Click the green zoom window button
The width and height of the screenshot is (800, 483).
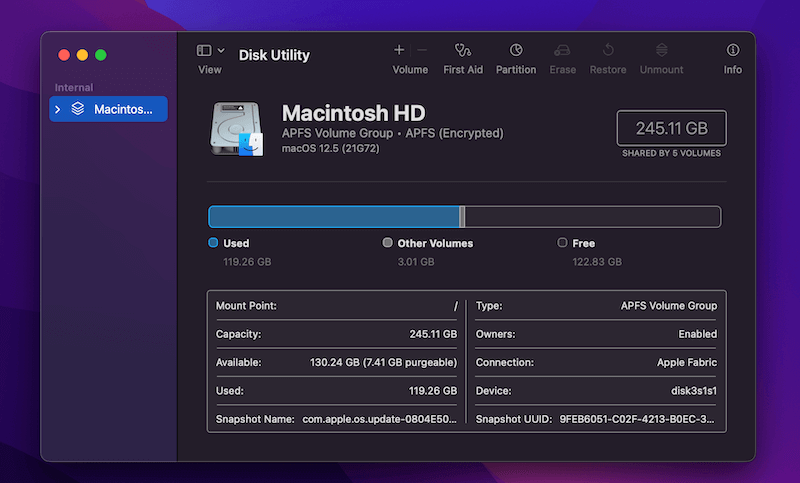[x=100, y=55]
